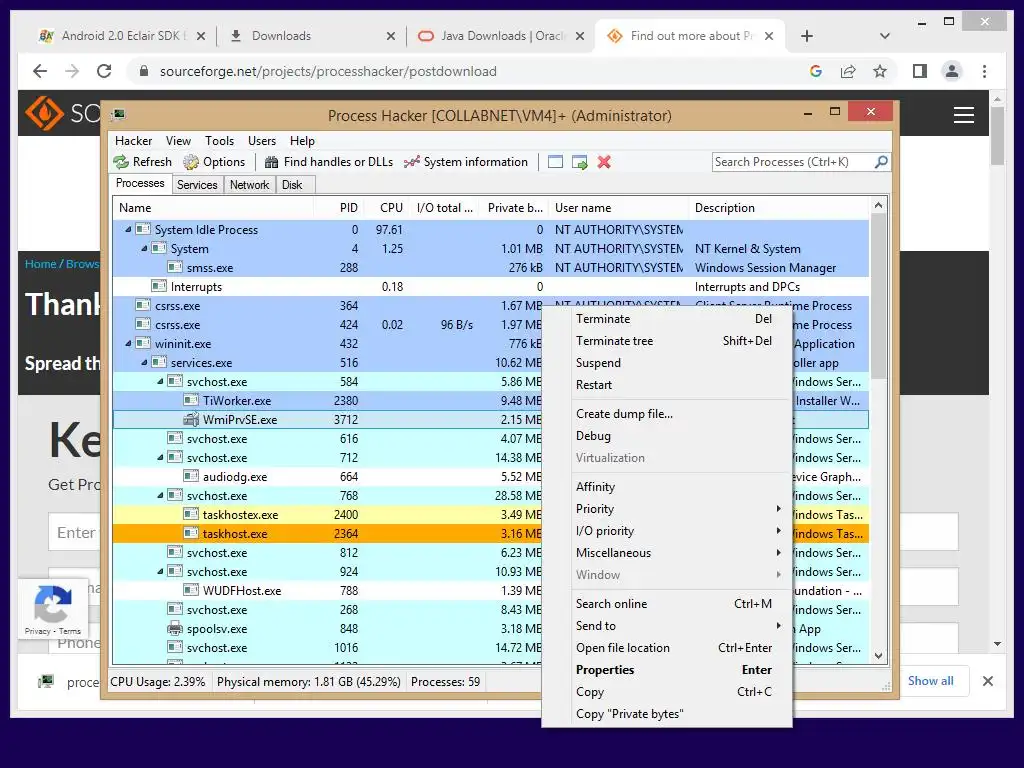1024x768 pixels.
Task: Collapse svchost.exe PID 924 node
Action: [x=160, y=571]
